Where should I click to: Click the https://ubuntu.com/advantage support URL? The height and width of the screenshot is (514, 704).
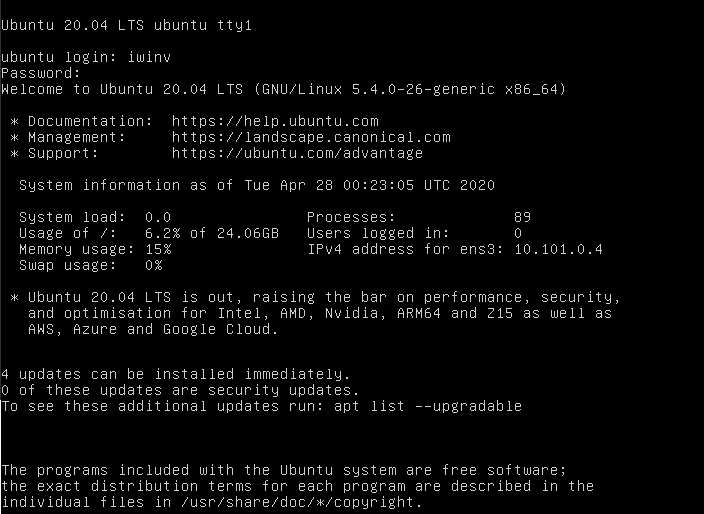[x=297, y=153]
